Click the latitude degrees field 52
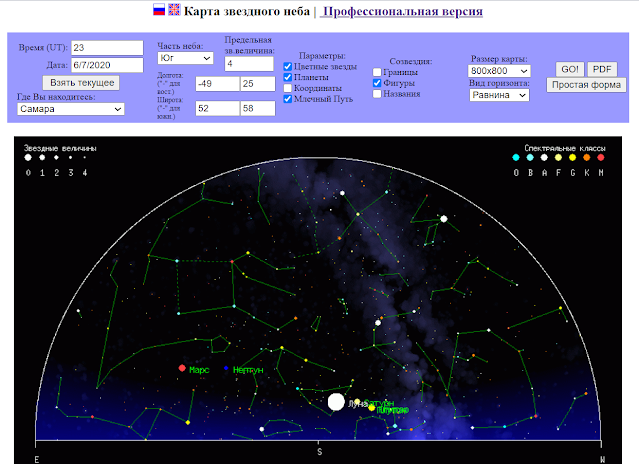This screenshot has height=464, width=639. (218, 108)
